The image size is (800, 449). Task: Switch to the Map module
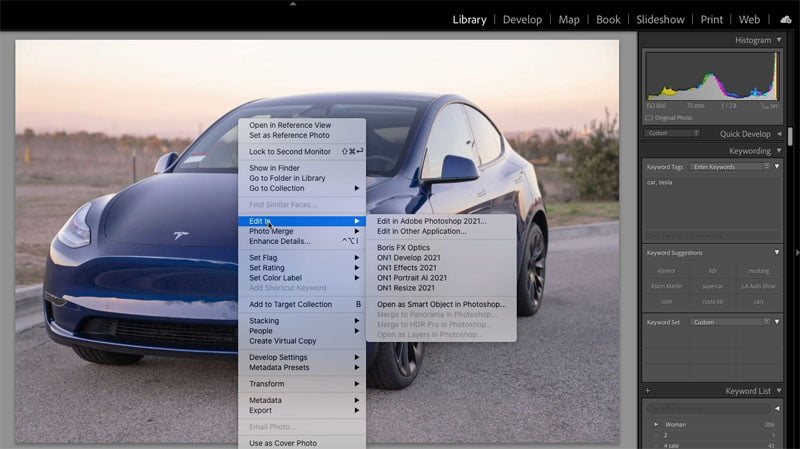click(569, 19)
